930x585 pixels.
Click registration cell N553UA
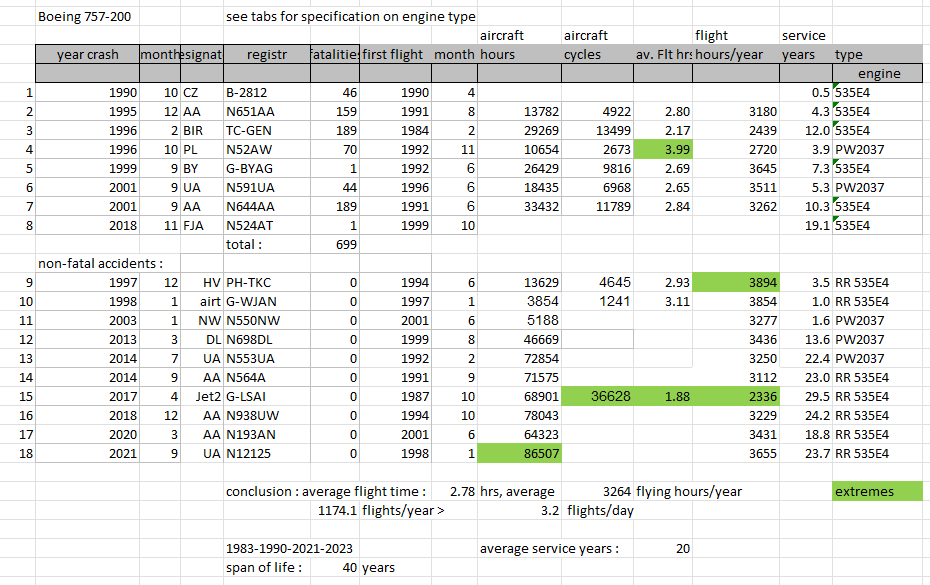(x=267, y=358)
